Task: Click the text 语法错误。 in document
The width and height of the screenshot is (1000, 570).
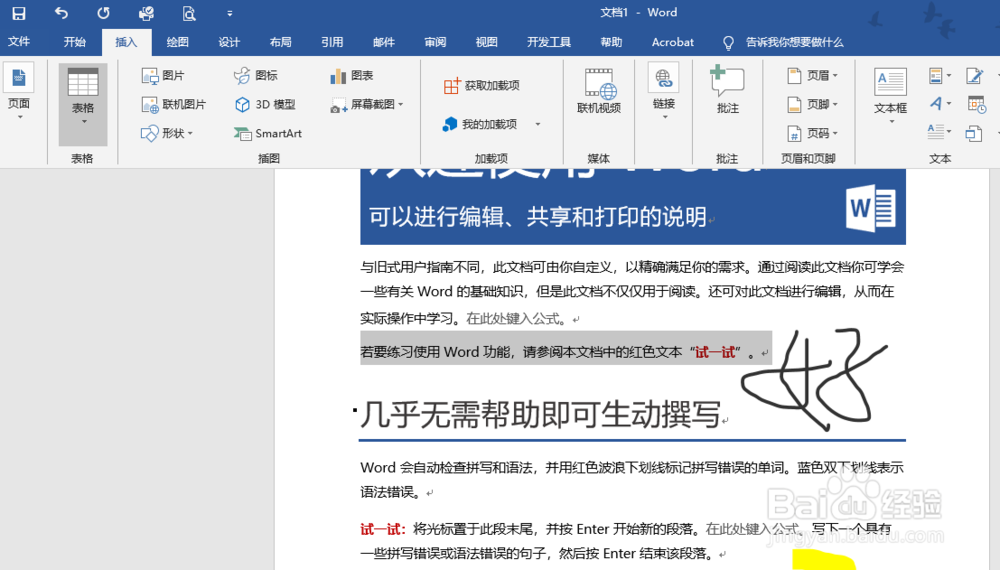Action: click(x=391, y=492)
